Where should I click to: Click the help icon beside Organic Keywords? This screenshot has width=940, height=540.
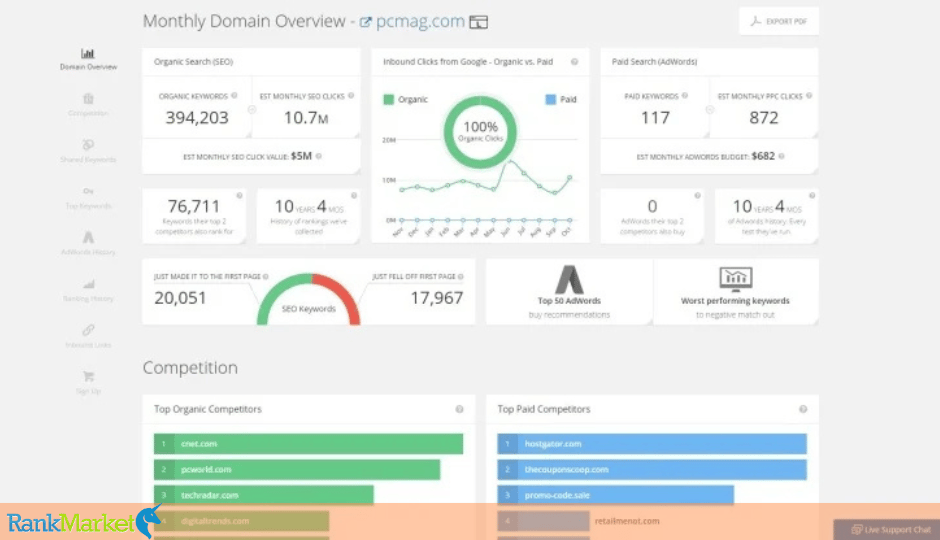[x=234, y=96]
